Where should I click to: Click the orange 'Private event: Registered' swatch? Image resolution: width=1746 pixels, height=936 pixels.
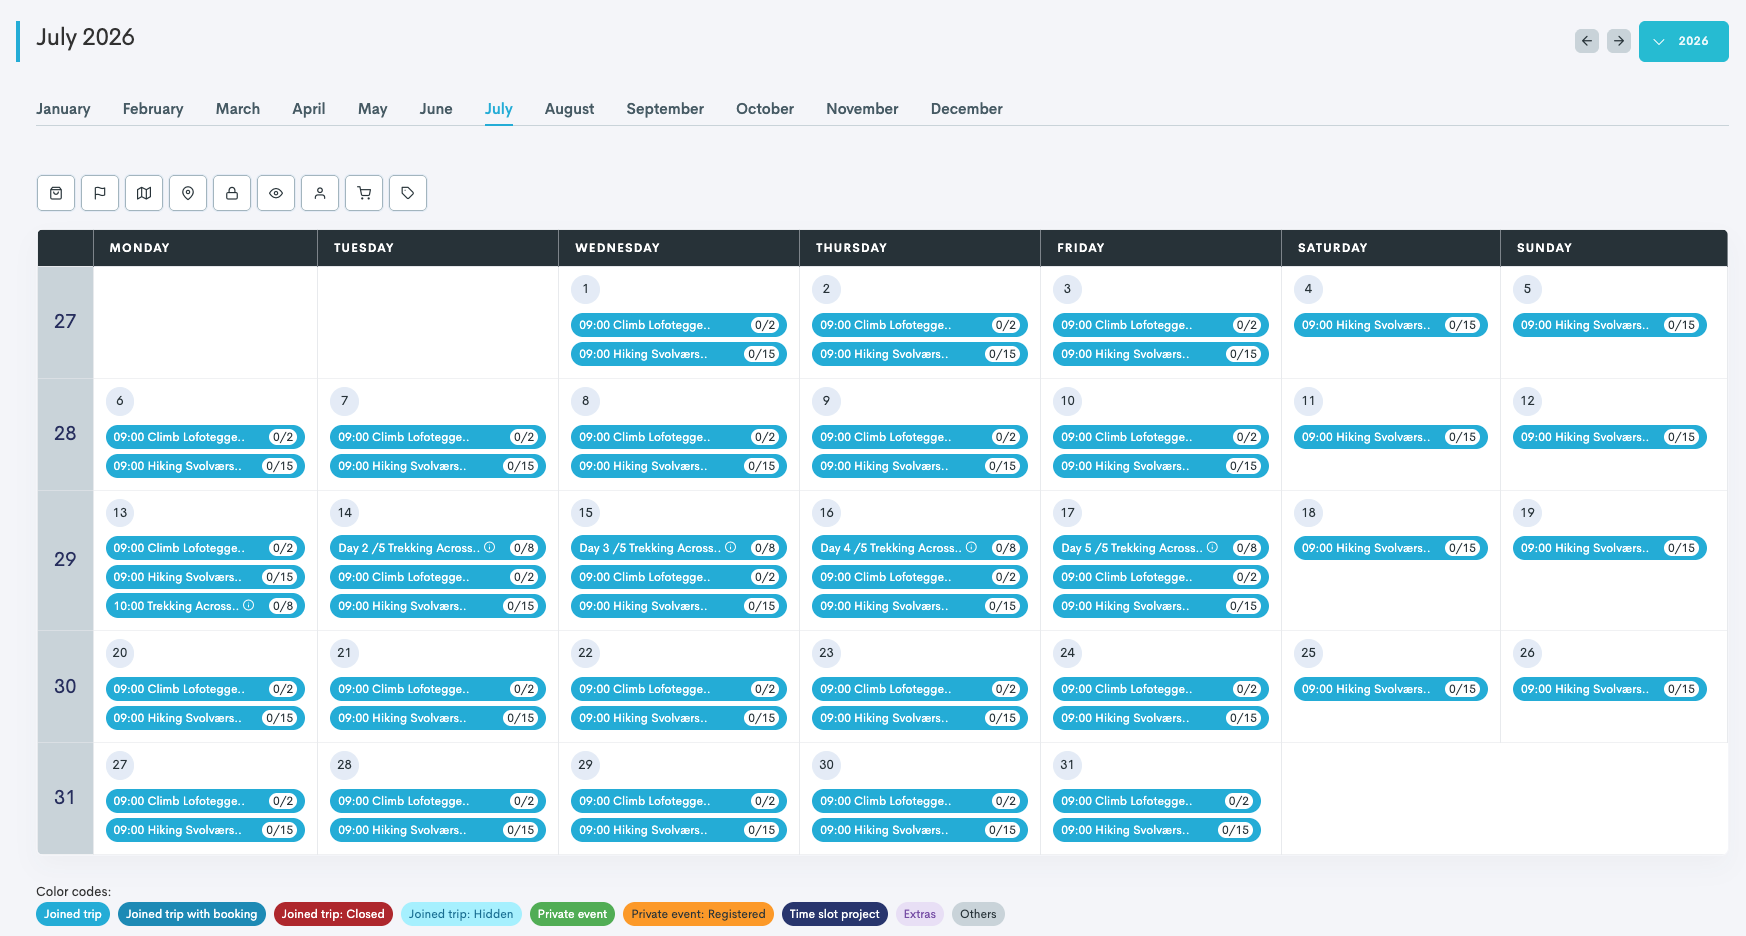pyautogui.click(x=698, y=914)
